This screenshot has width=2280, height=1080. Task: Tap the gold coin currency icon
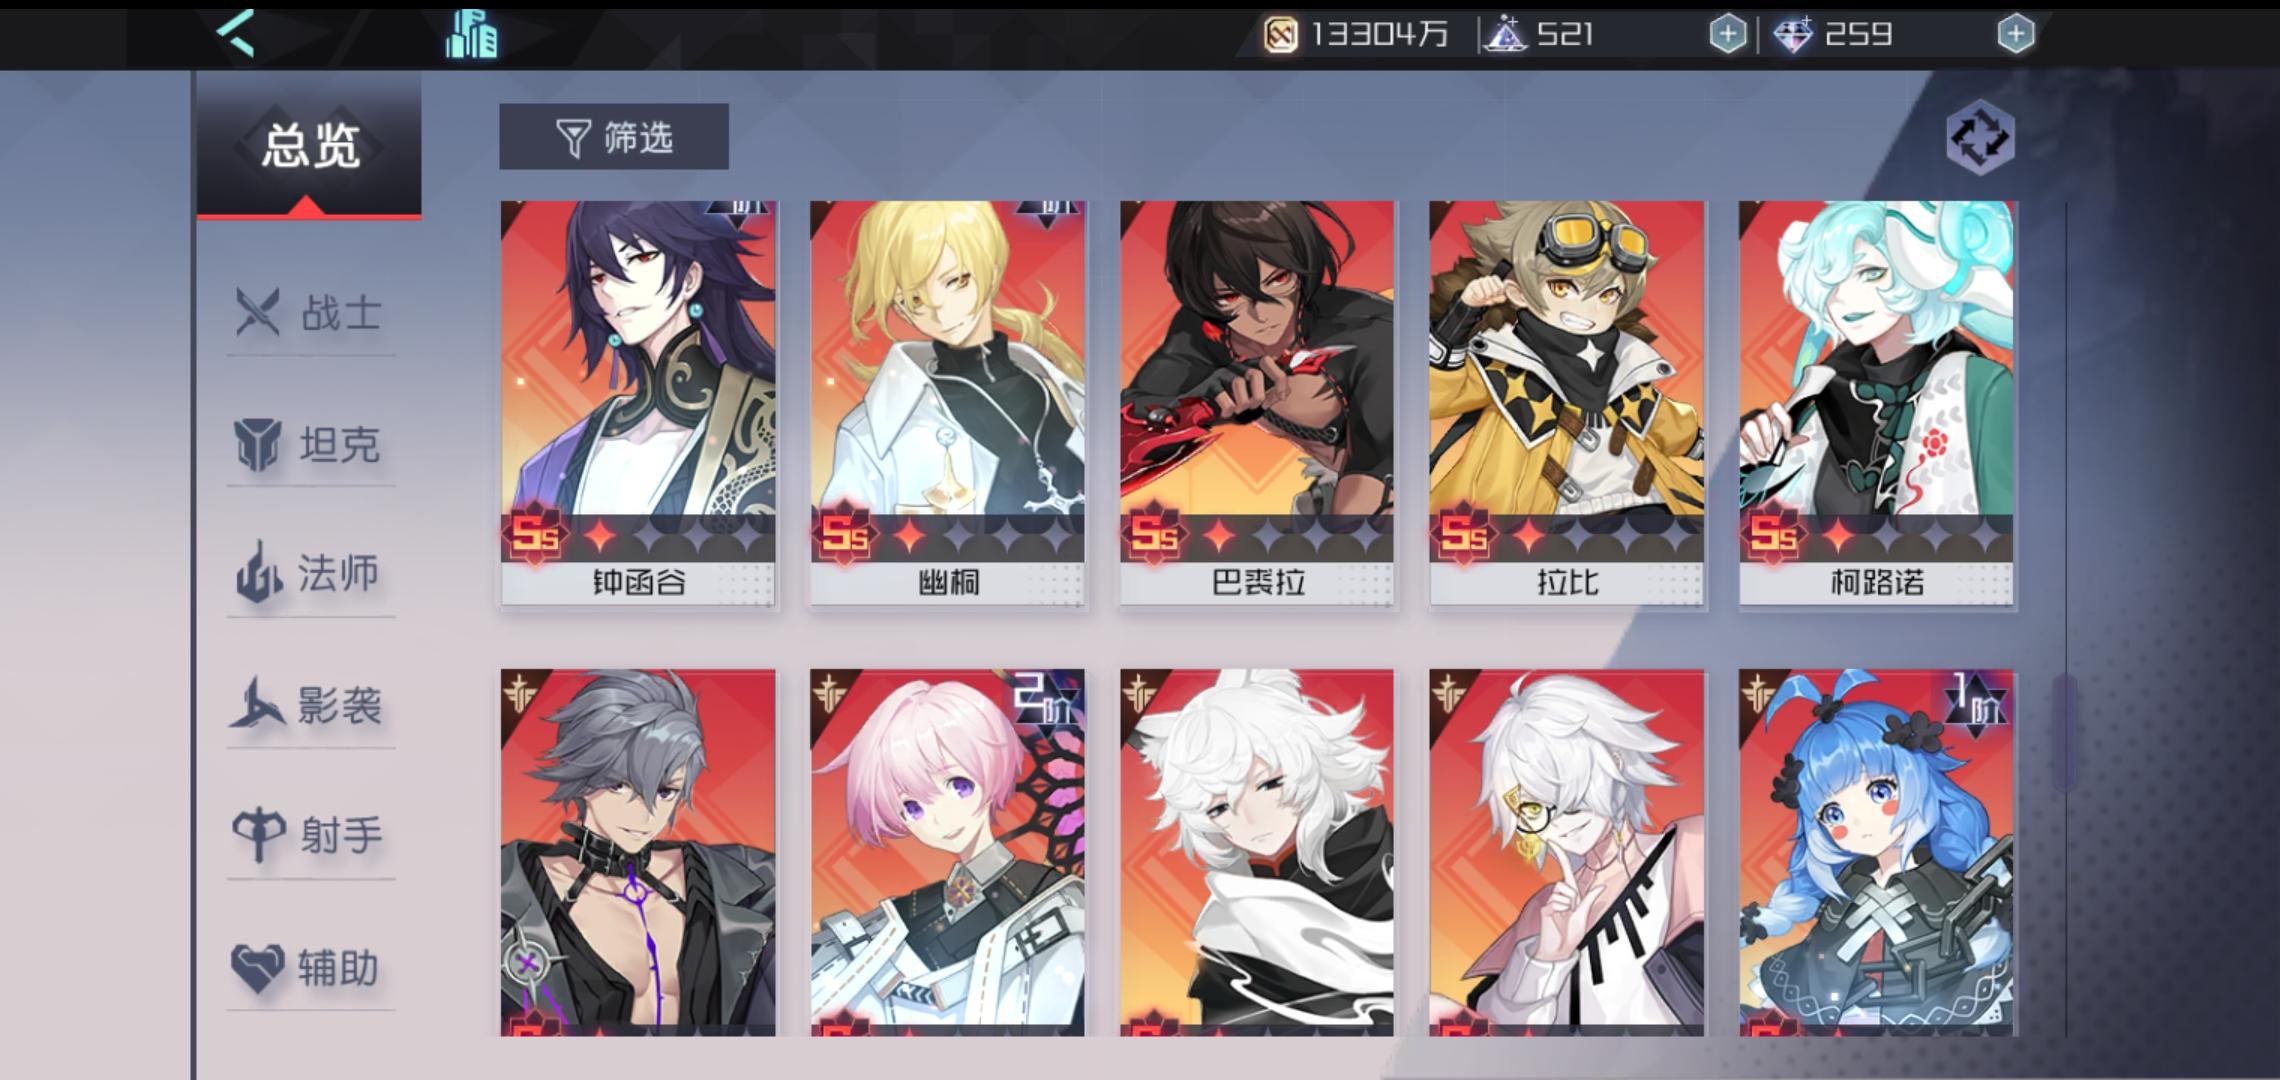pos(1281,35)
